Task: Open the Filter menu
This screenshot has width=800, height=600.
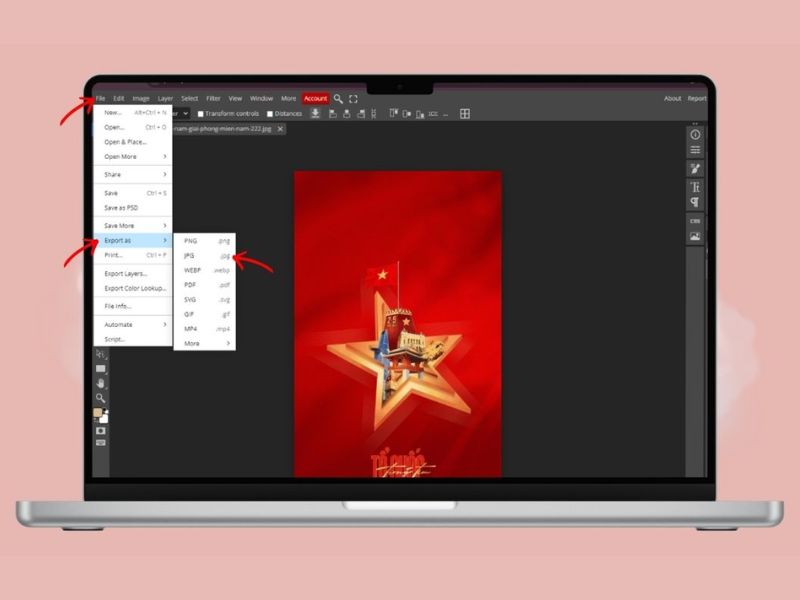Action: point(213,99)
